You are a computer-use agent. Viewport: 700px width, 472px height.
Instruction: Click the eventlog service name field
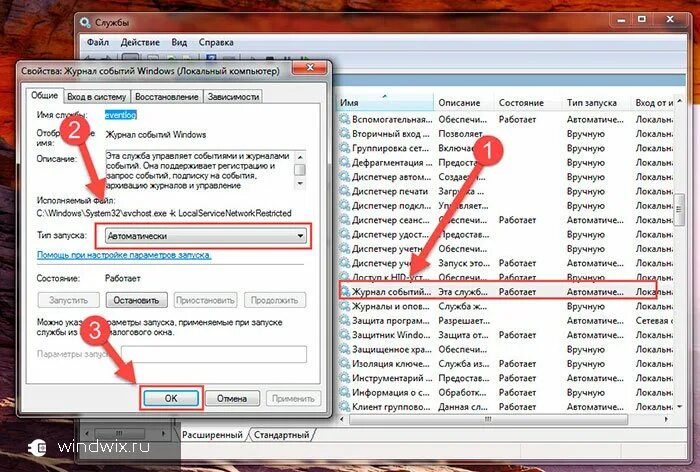pyautogui.click(x=121, y=115)
